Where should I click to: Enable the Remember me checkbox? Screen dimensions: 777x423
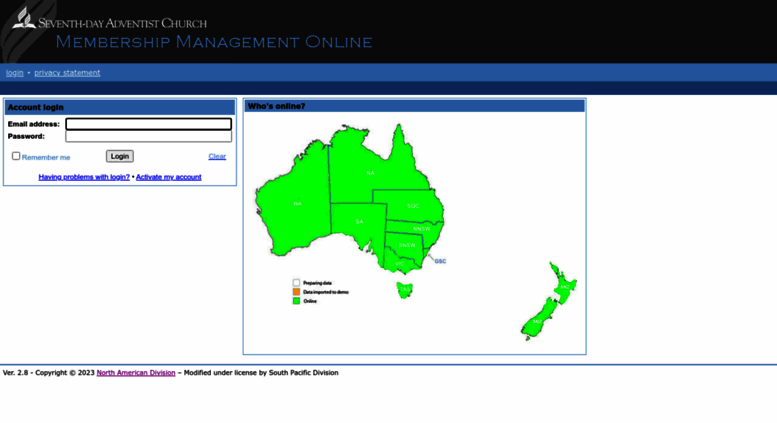coord(16,156)
